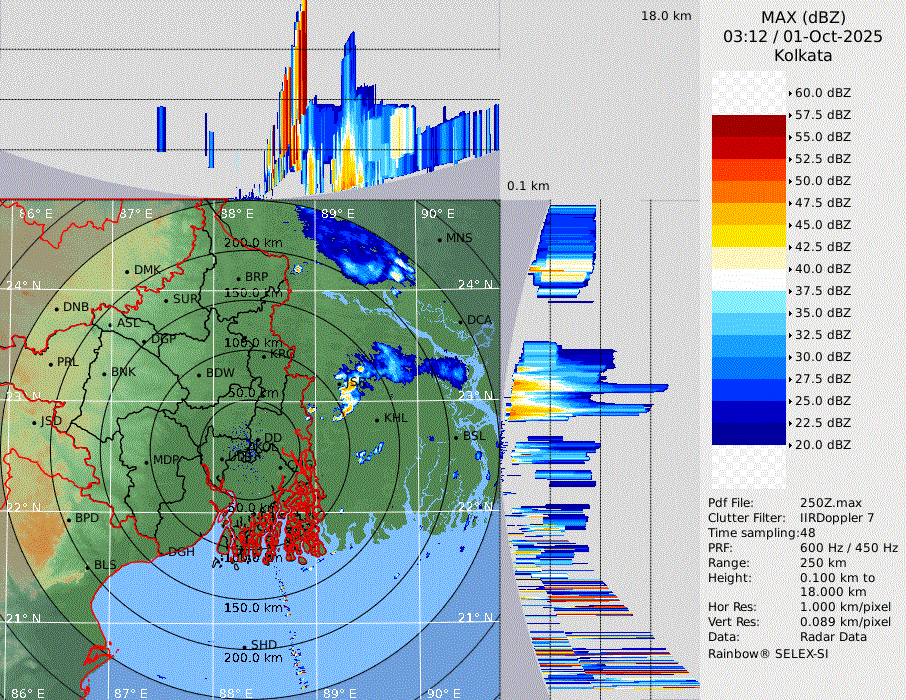Select the SHD station marker offshore
Viewport: 906px width, 700px height.
244,645
